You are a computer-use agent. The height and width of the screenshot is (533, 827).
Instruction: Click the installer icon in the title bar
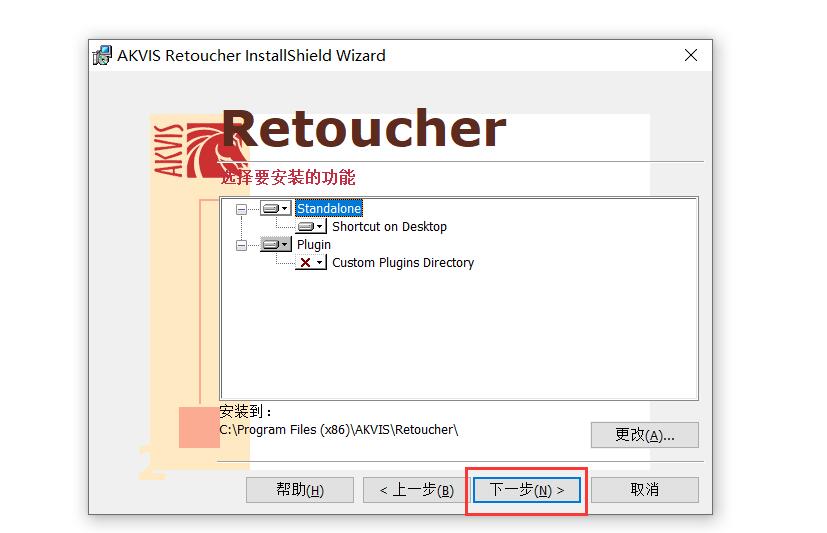coord(102,55)
